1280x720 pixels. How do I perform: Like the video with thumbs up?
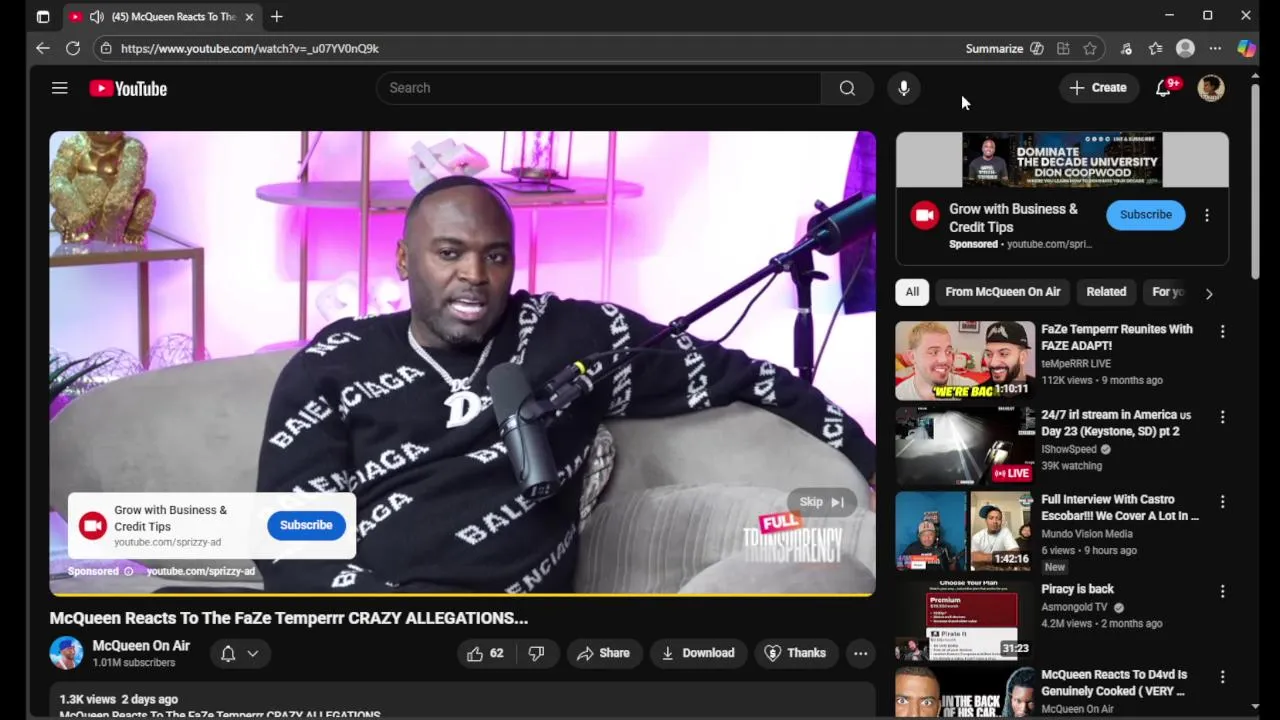point(485,653)
